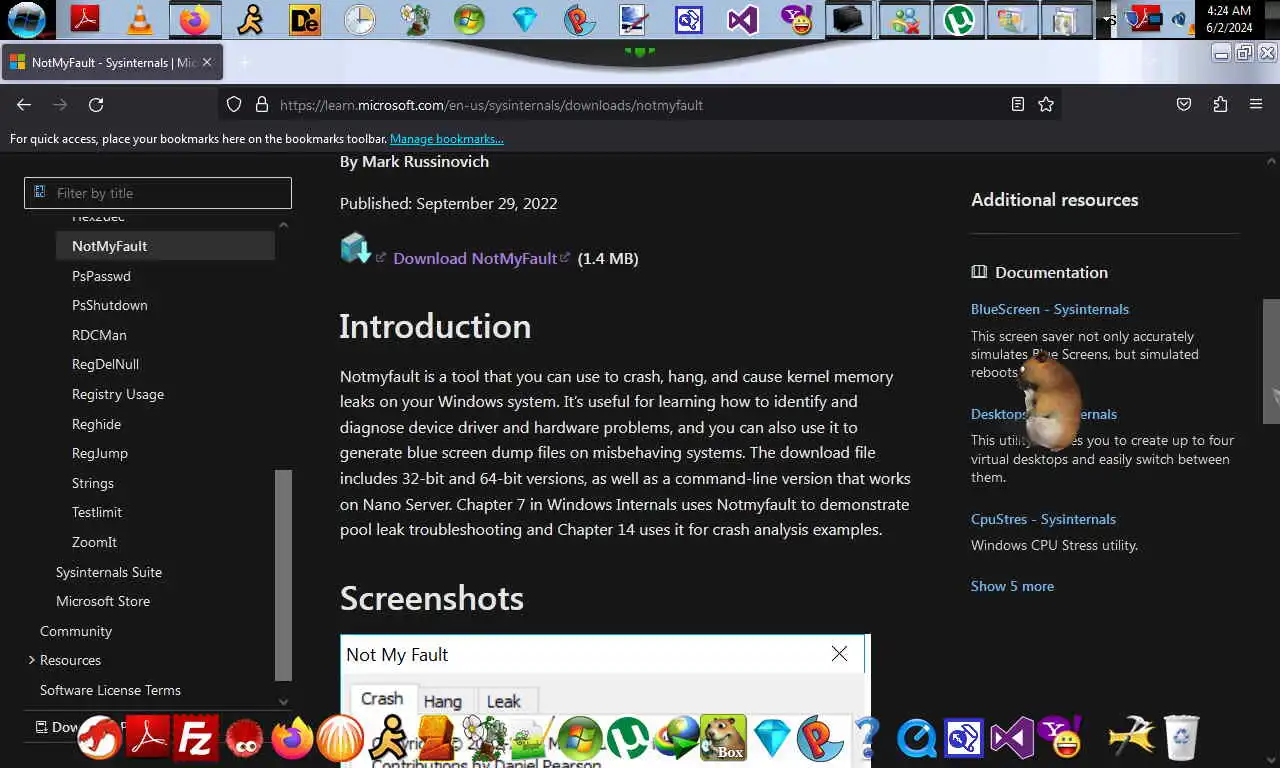Open Yahoo Messenger in the bottom dock
The image size is (1280, 768).
coord(1060,738)
